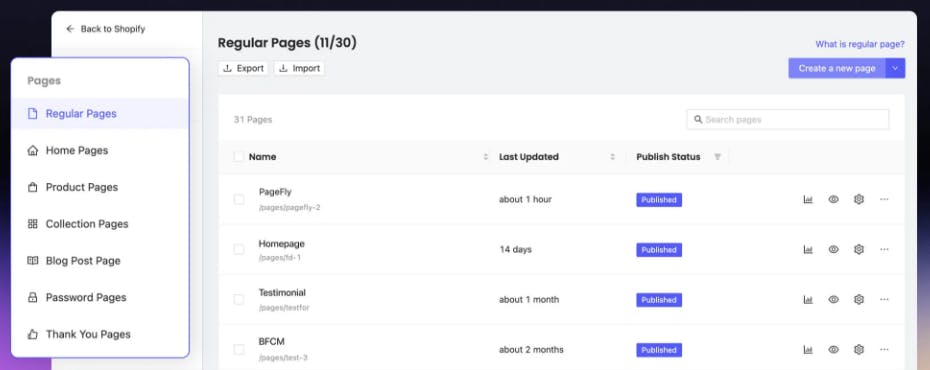Tick the checkbox for Testimonial row

[x=238, y=299]
